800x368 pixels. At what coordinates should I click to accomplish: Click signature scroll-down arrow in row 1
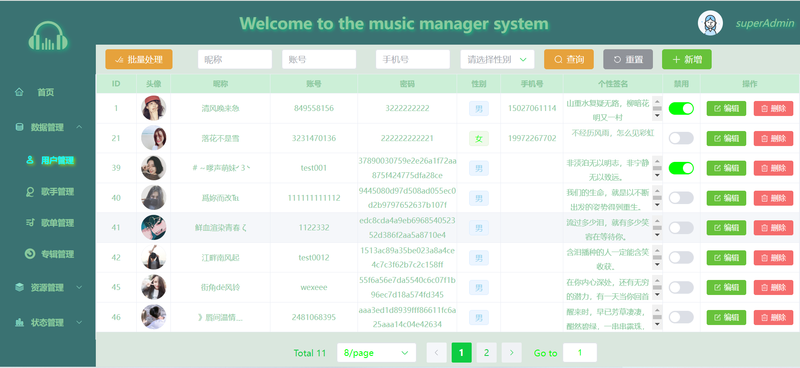pos(657,115)
